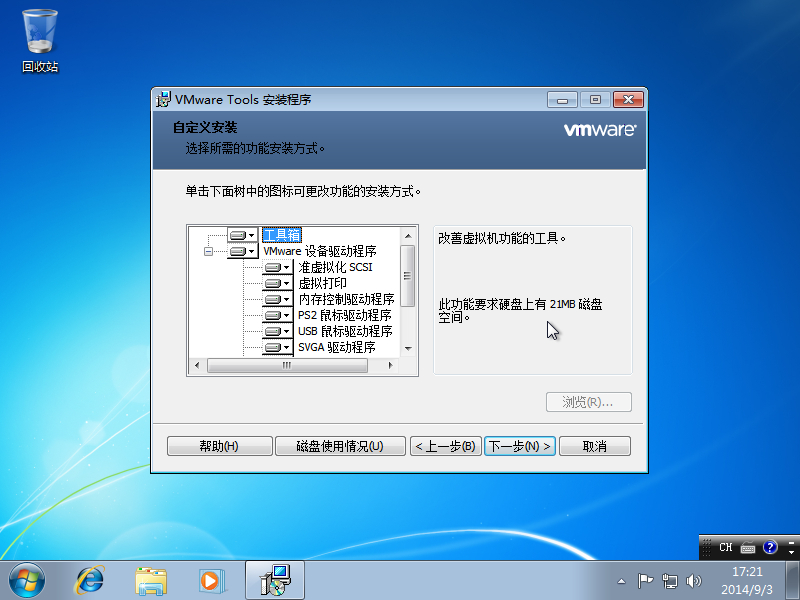This screenshot has height=600, width=800.
Task: Cancel the installer with 取消 button
Action: [x=594, y=446]
